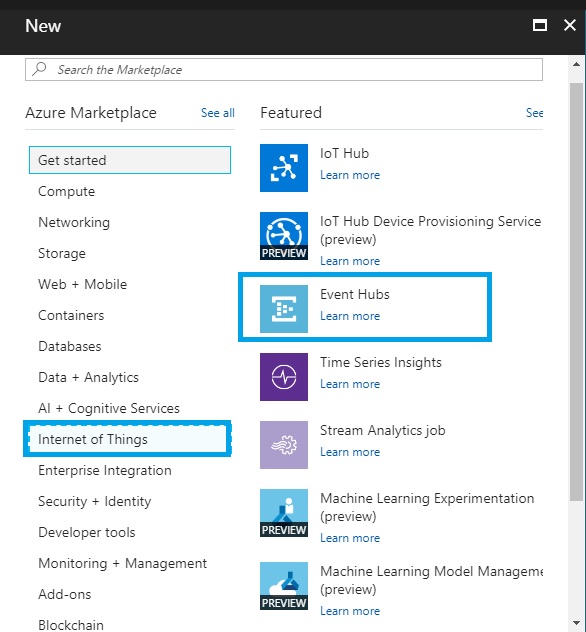The width and height of the screenshot is (586, 632).
Task: Open the Time Series Insights icon
Action: click(284, 377)
